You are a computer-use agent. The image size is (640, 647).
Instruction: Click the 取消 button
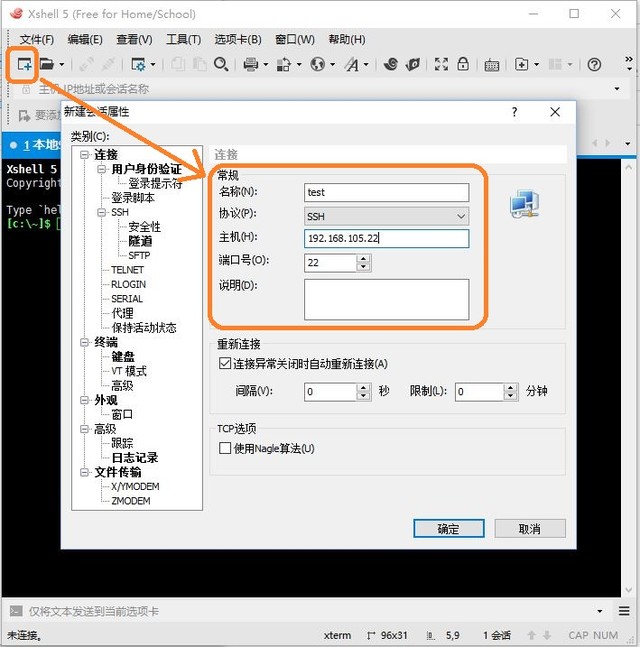[530, 529]
